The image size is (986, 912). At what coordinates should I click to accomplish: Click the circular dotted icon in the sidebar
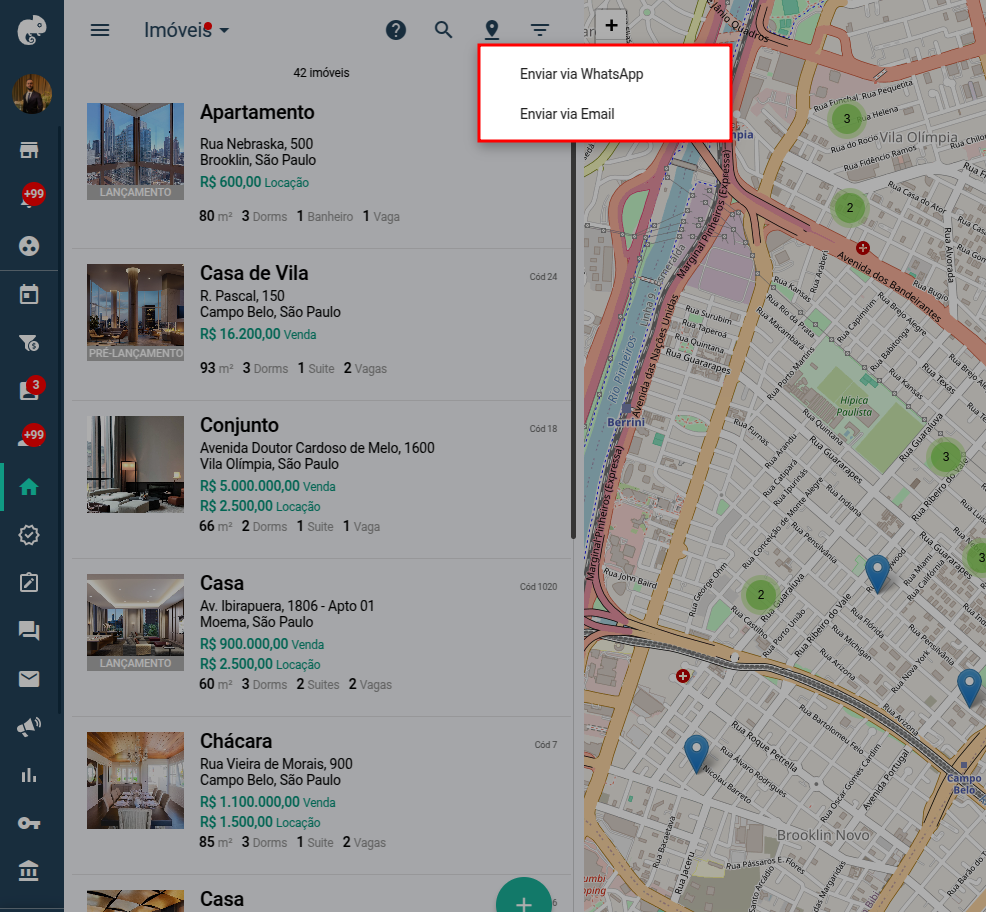(x=29, y=246)
